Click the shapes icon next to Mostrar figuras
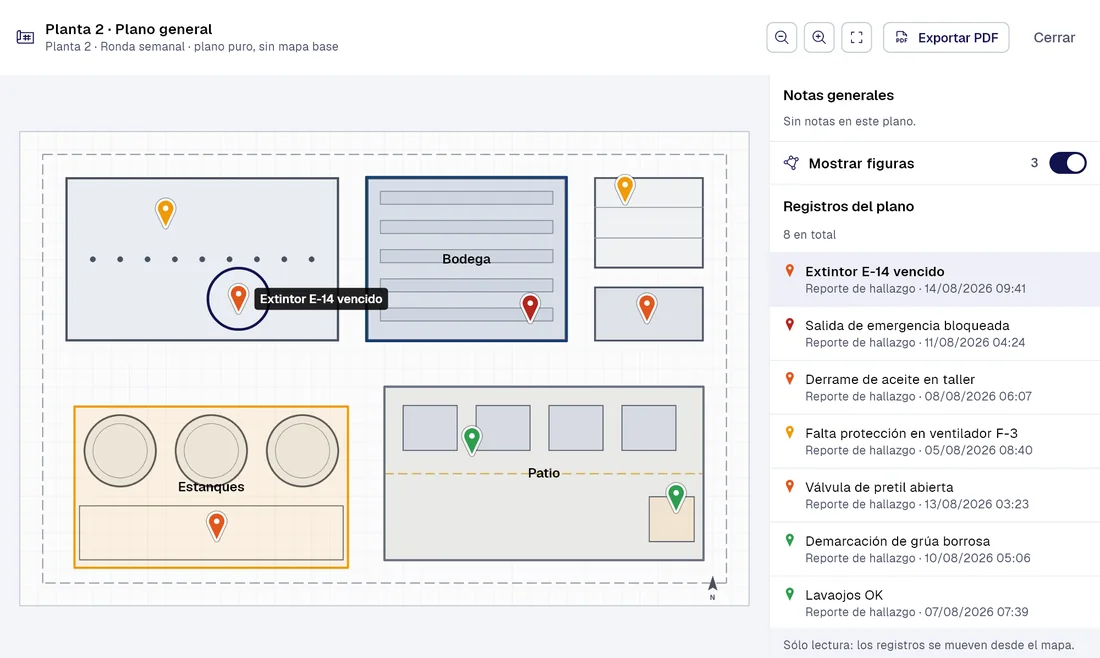 [x=791, y=163]
